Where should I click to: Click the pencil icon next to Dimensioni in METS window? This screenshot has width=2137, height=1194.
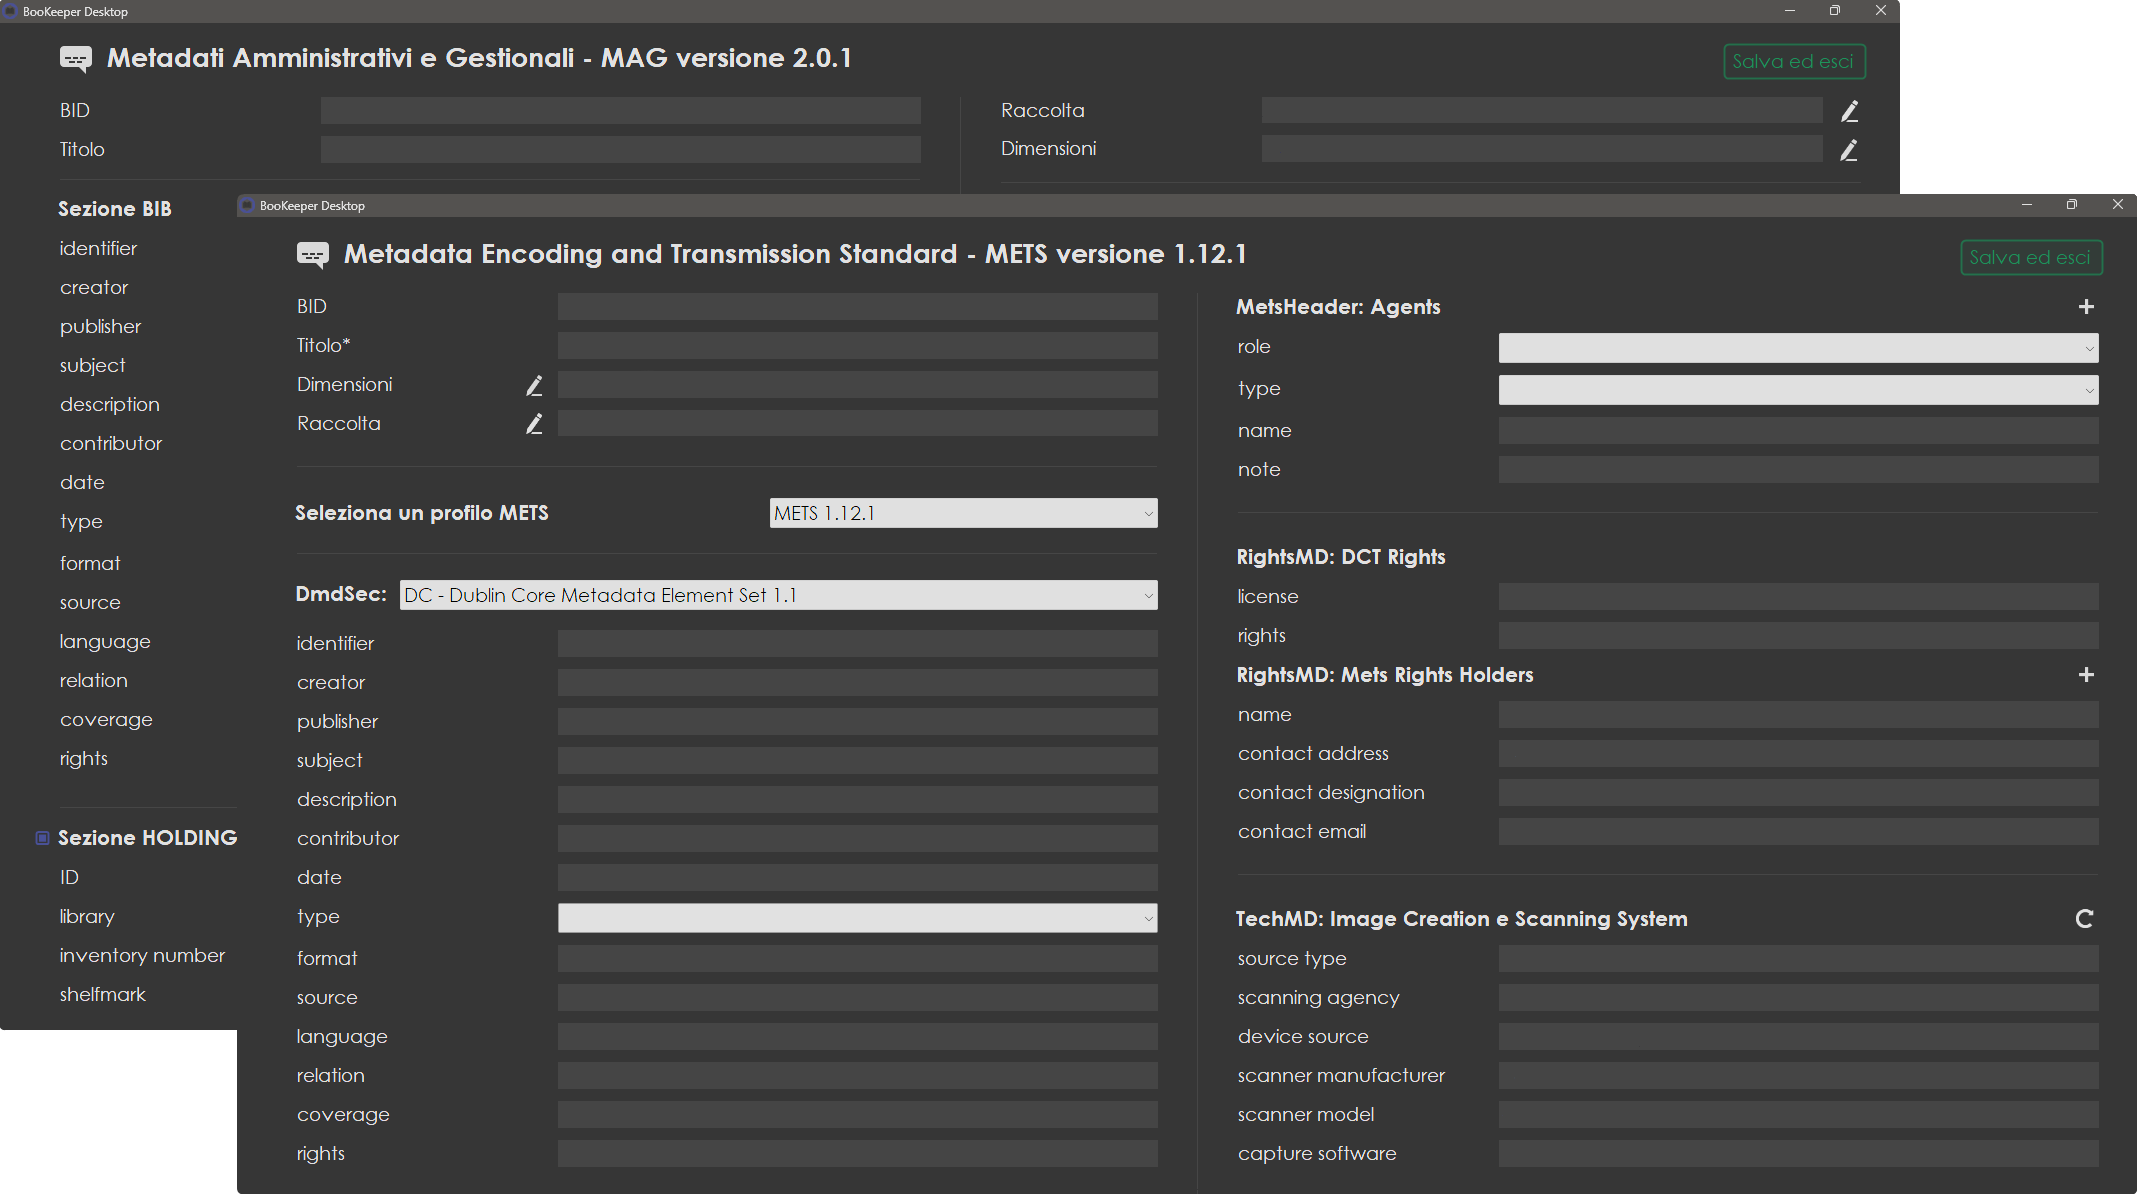pos(535,385)
